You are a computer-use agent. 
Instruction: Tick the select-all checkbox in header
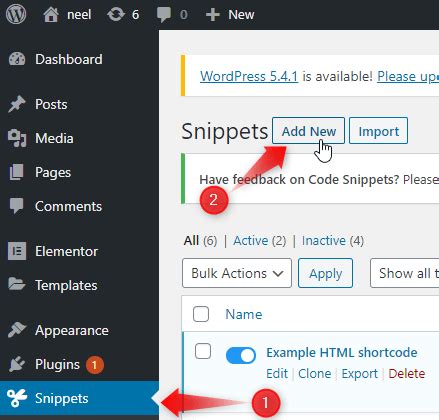coord(201,314)
